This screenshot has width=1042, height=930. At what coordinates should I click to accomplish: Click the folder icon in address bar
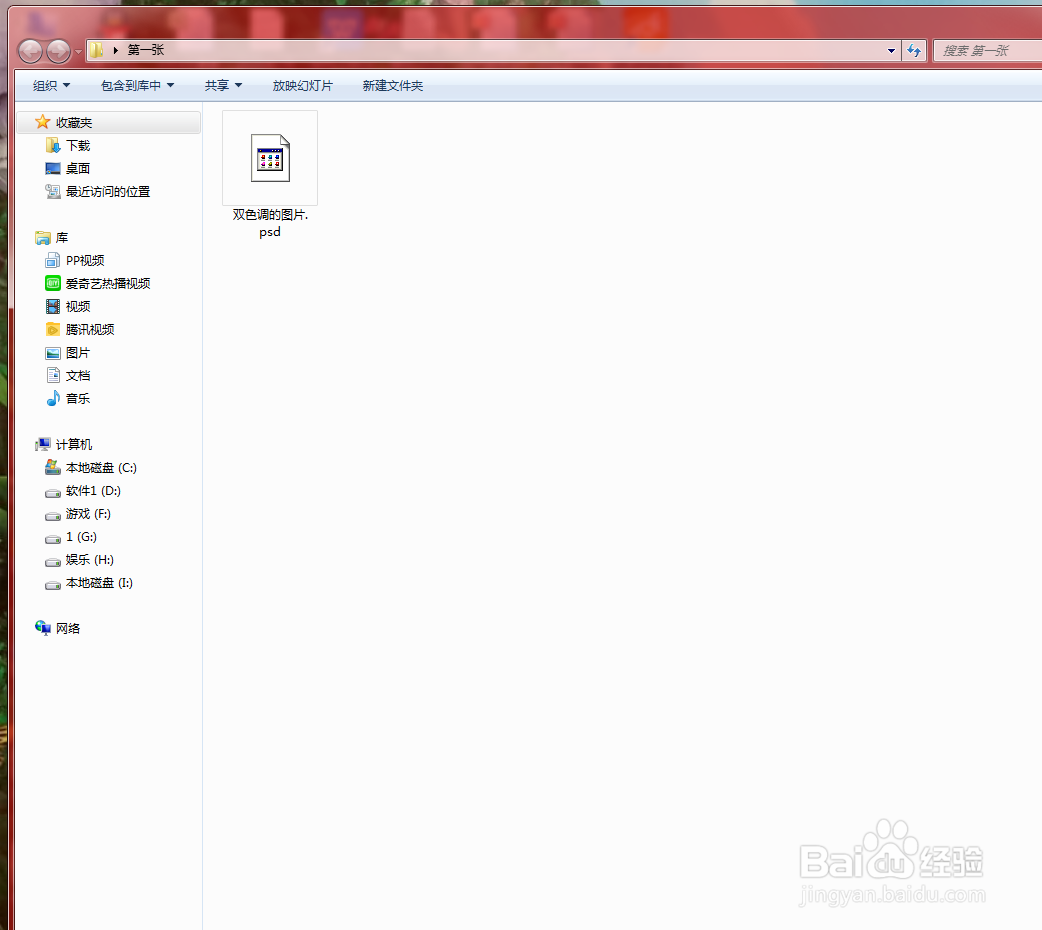coord(96,50)
